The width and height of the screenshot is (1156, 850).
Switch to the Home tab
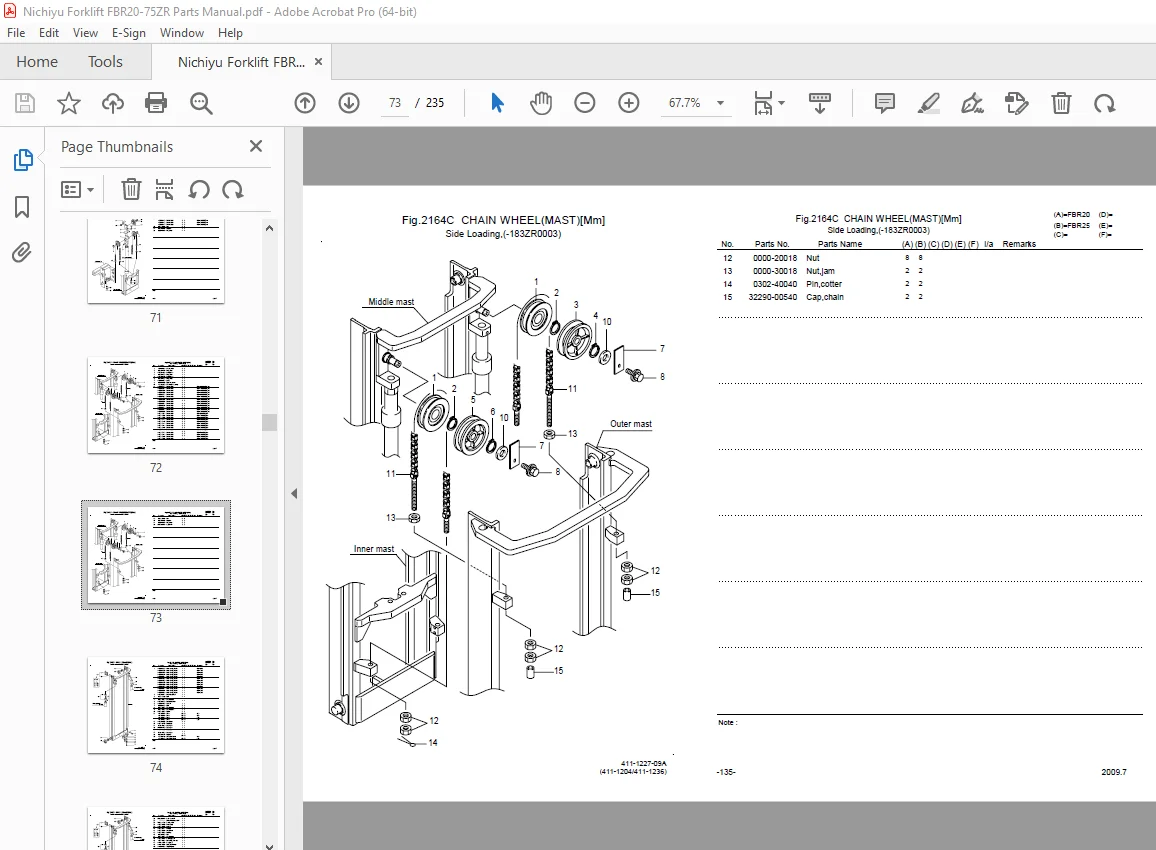pyautogui.click(x=37, y=62)
